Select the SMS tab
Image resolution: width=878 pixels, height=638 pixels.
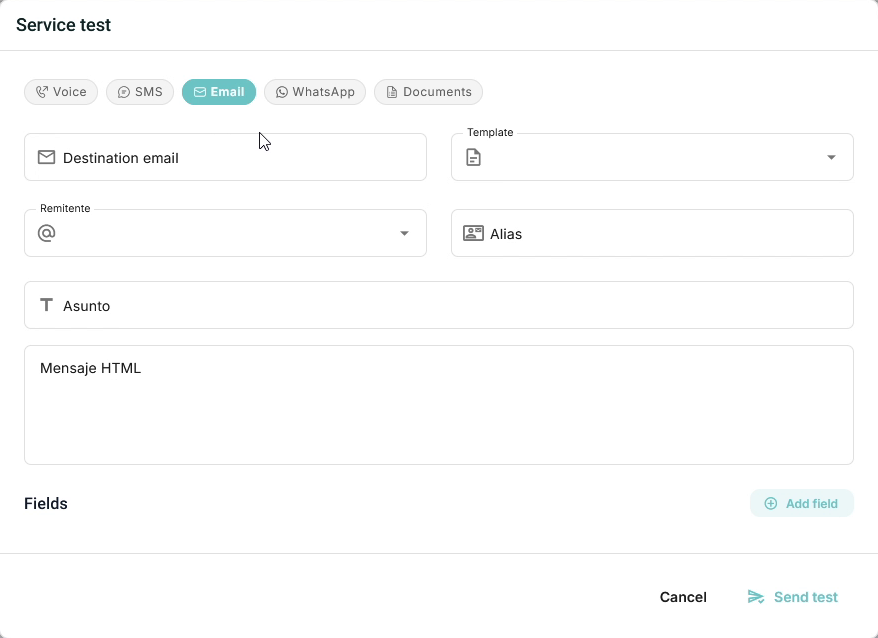pyautogui.click(x=140, y=92)
